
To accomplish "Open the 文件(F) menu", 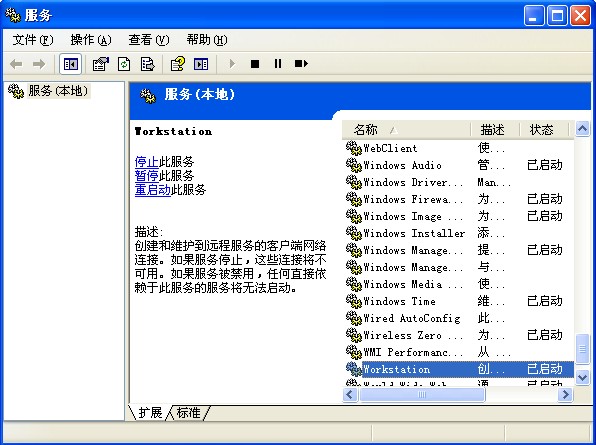I will [x=33, y=40].
